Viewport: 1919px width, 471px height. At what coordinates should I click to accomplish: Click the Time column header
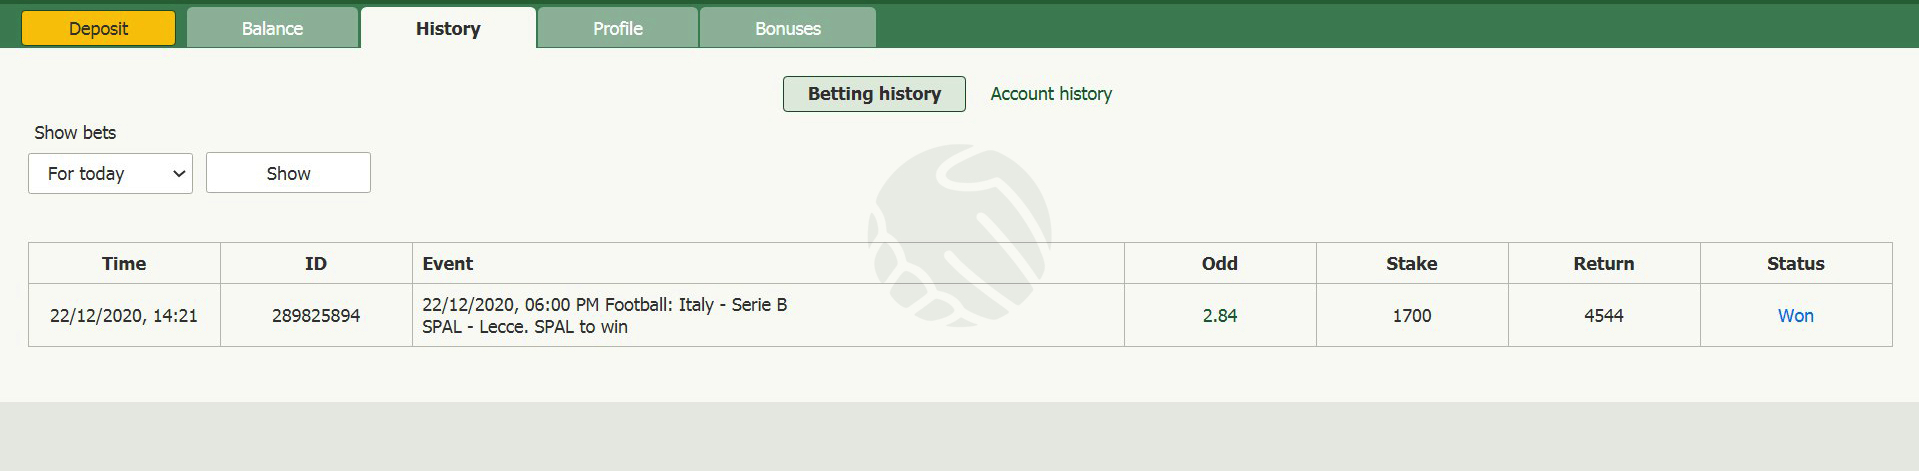(x=124, y=263)
